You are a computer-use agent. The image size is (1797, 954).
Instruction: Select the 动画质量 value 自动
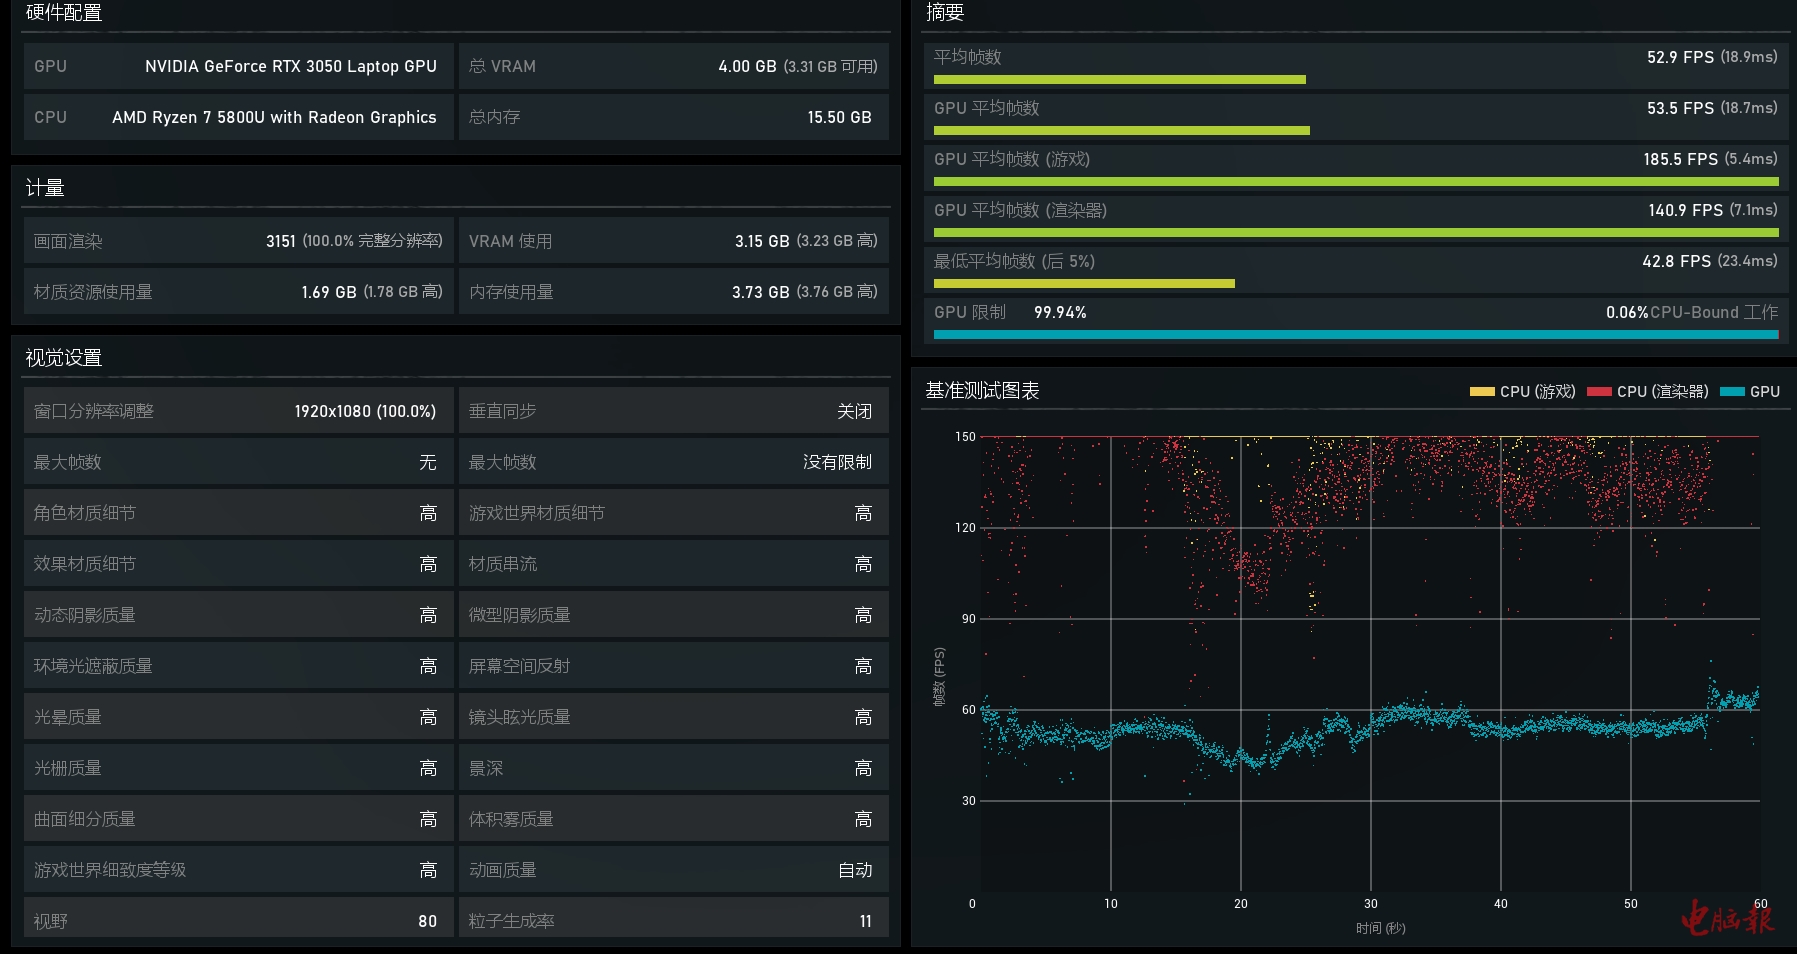pyautogui.click(x=854, y=871)
